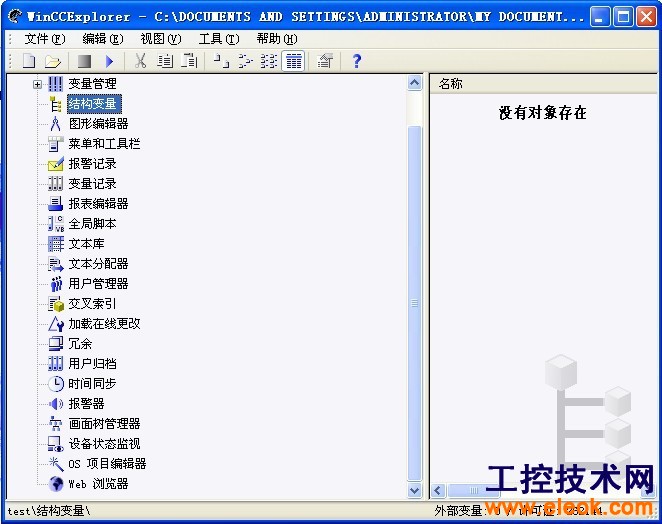
Task: Click the Open project folder icon
Action: (53, 61)
